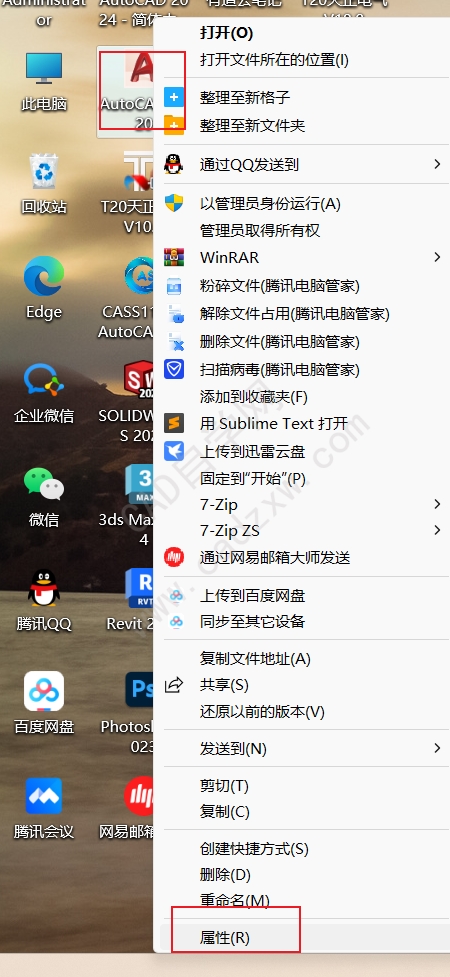Click the 网易邮箱大师 red icon in menu
This screenshot has height=977, width=450.
tap(174, 556)
